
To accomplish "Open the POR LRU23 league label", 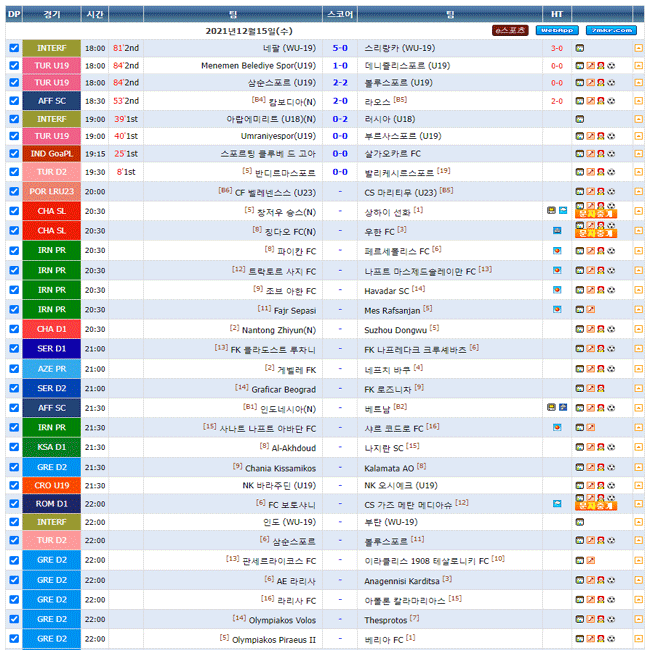I will click(x=52, y=191).
